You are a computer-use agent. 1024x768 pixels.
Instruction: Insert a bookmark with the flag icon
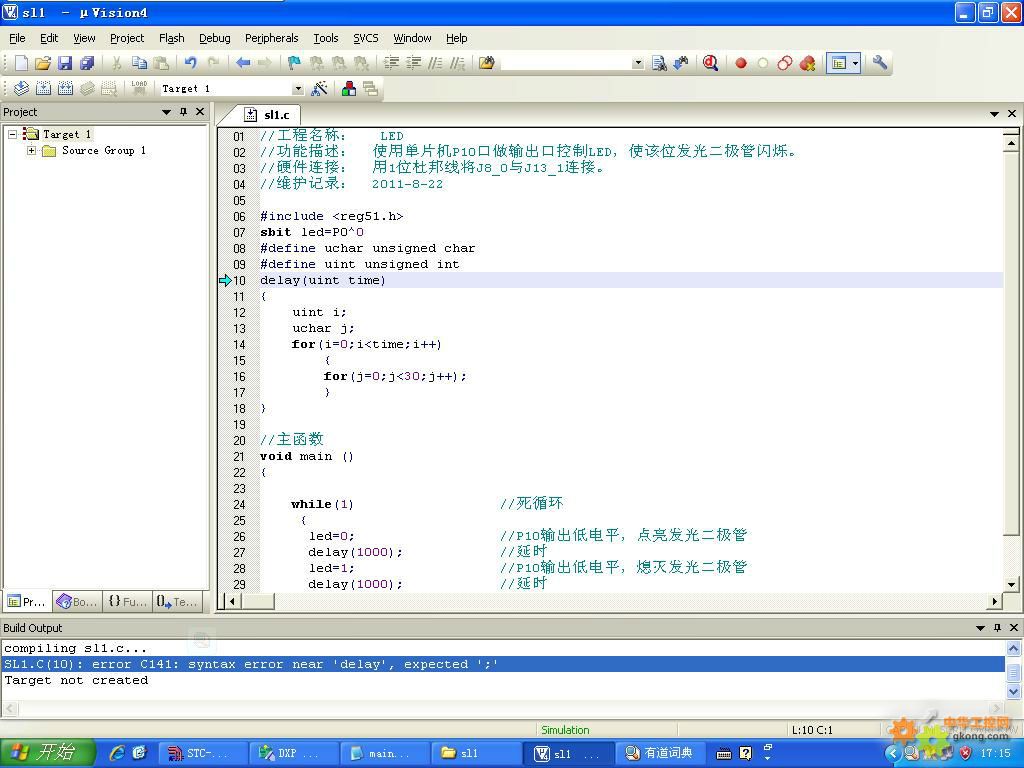pyautogui.click(x=294, y=63)
